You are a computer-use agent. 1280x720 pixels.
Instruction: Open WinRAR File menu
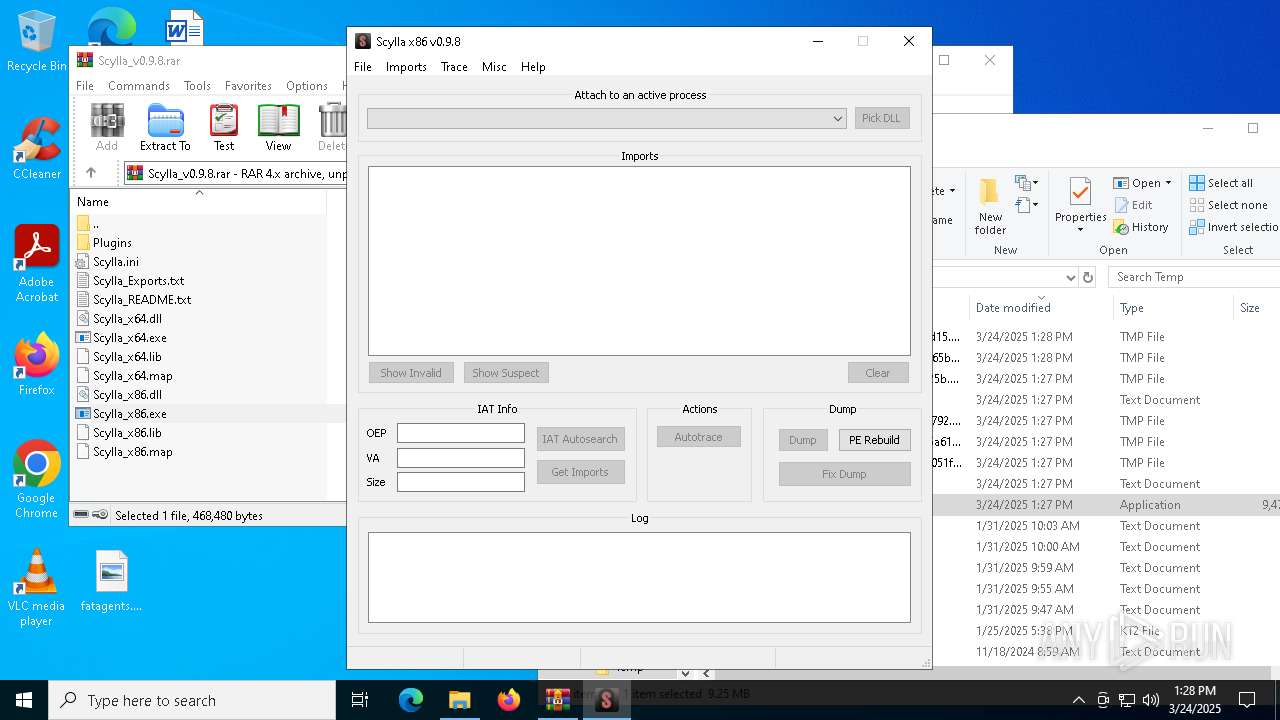pyautogui.click(x=85, y=86)
